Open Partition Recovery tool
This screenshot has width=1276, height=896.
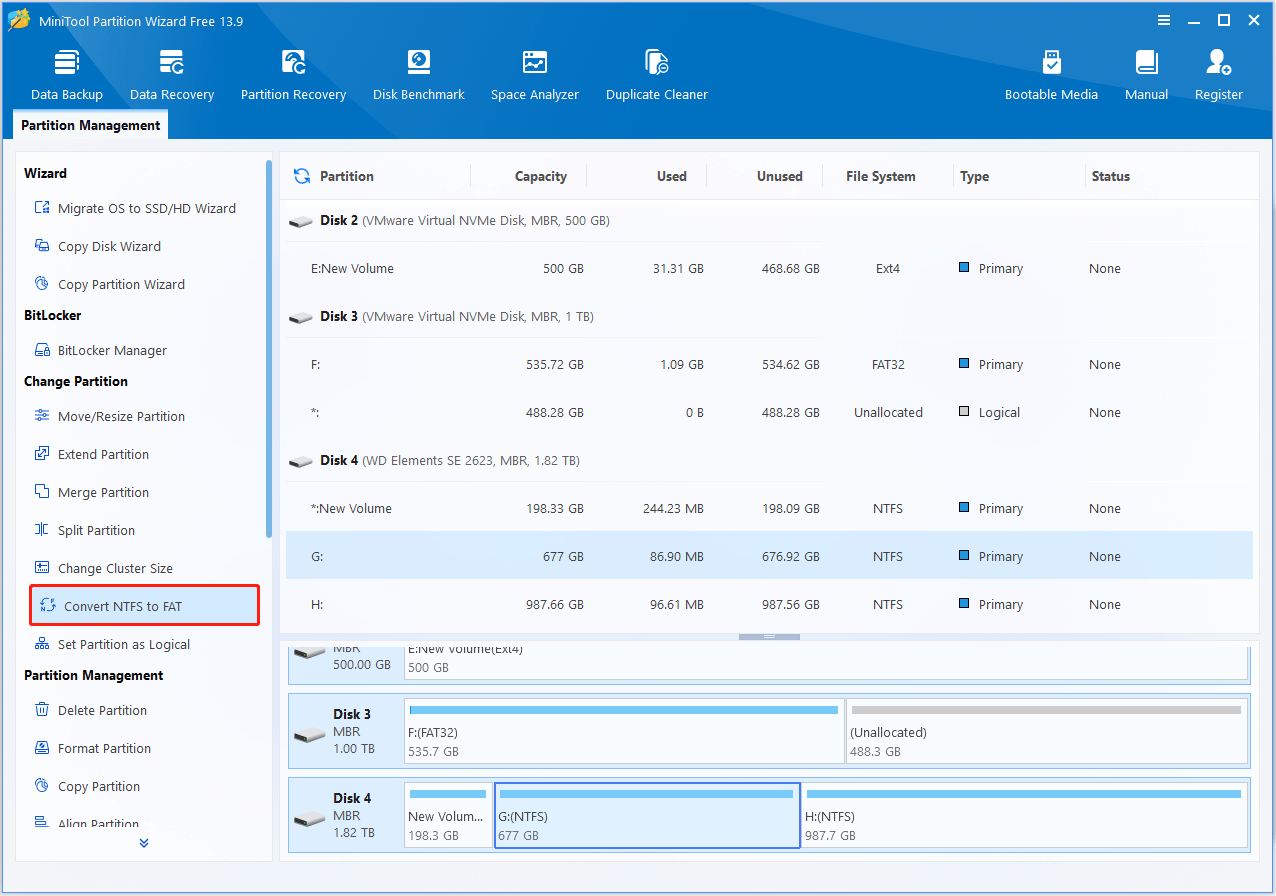(293, 75)
